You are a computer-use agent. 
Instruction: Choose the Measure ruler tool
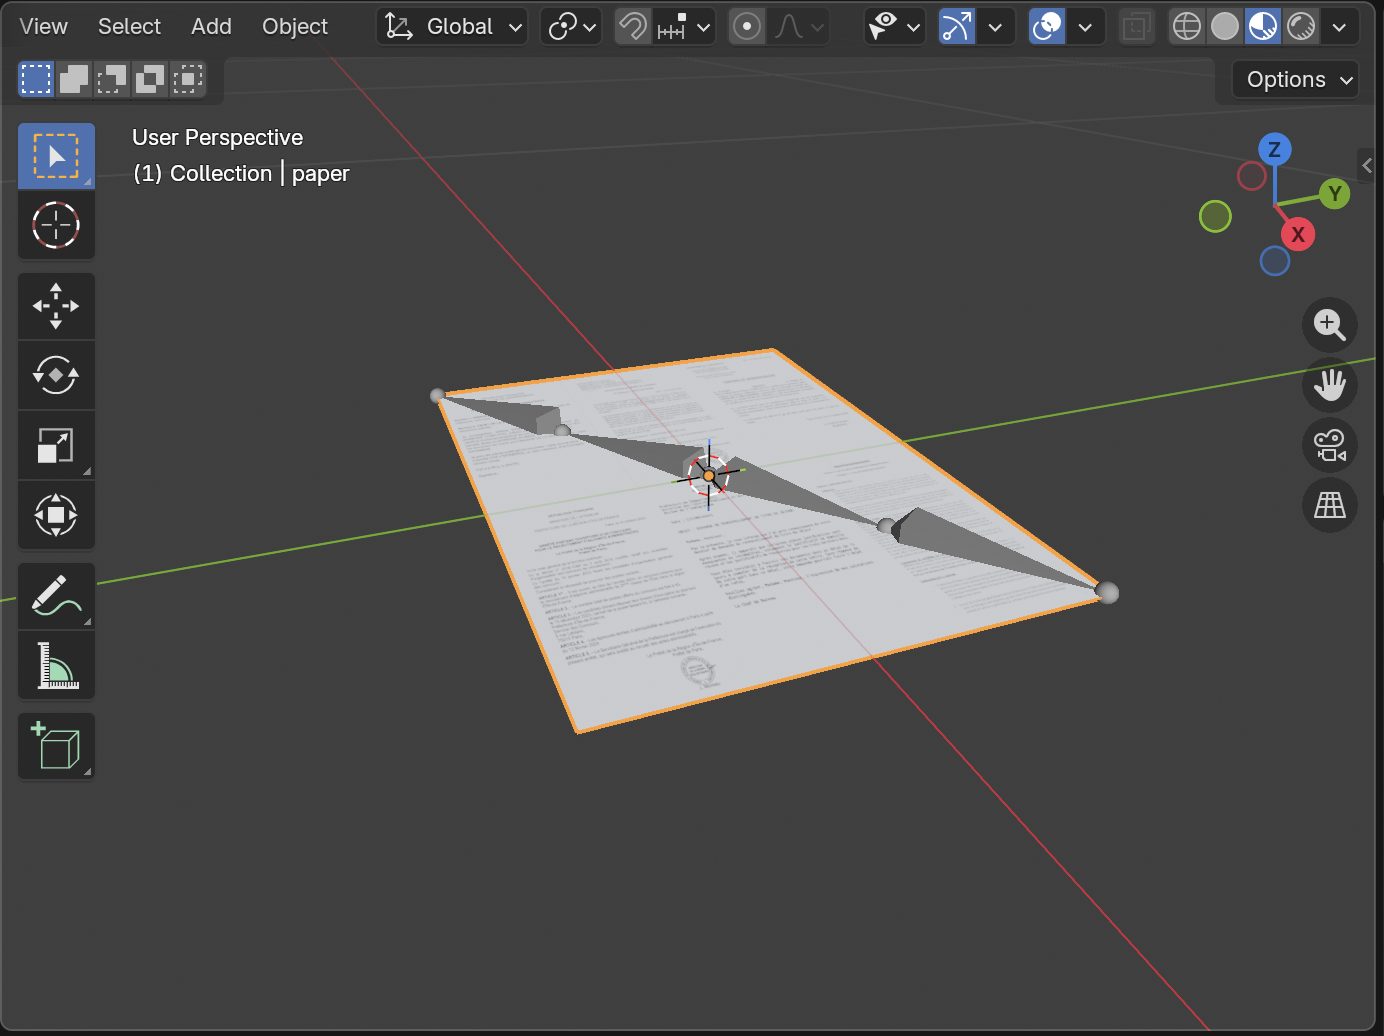click(x=56, y=666)
